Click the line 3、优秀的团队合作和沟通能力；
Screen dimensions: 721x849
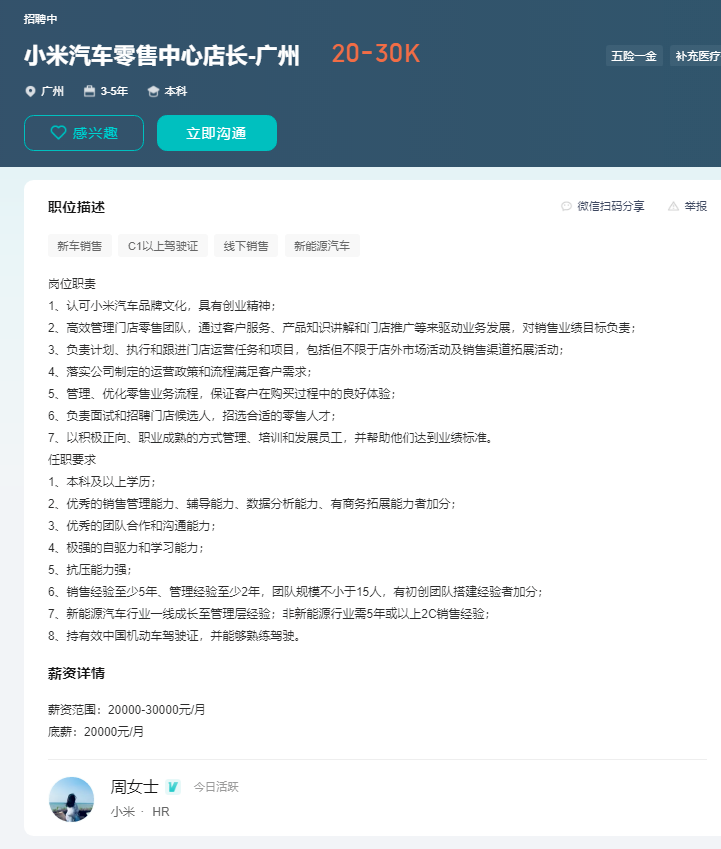point(132,526)
